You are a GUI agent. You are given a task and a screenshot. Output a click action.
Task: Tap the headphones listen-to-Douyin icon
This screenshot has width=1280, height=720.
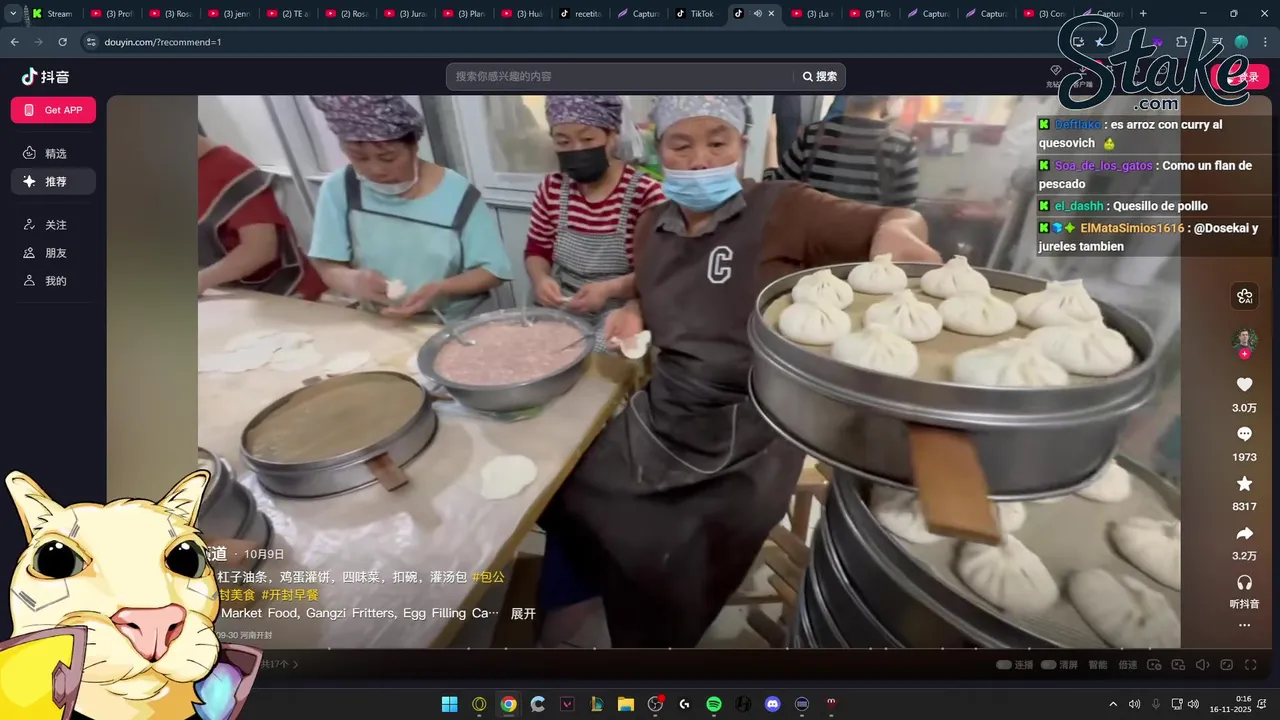click(x=1244, y=582)
